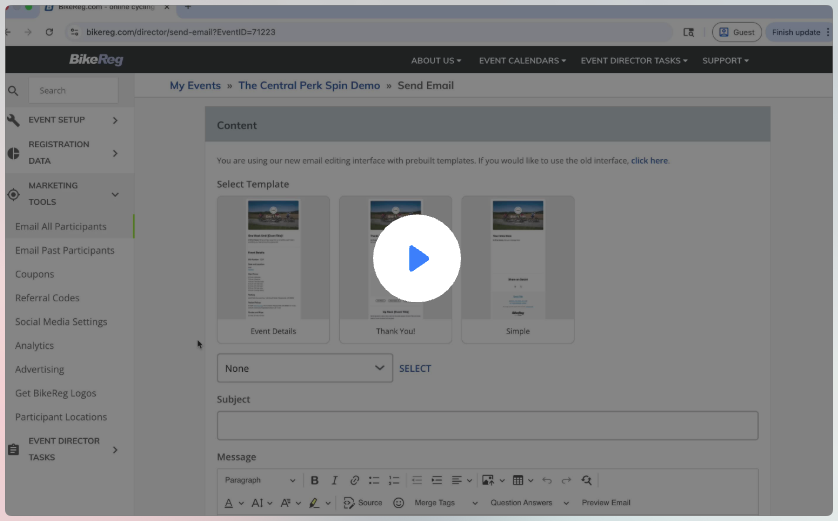The width and height of the screenshot is (838, 521).
Task: Click the insert image icon
Action: [x=488, y=480]
